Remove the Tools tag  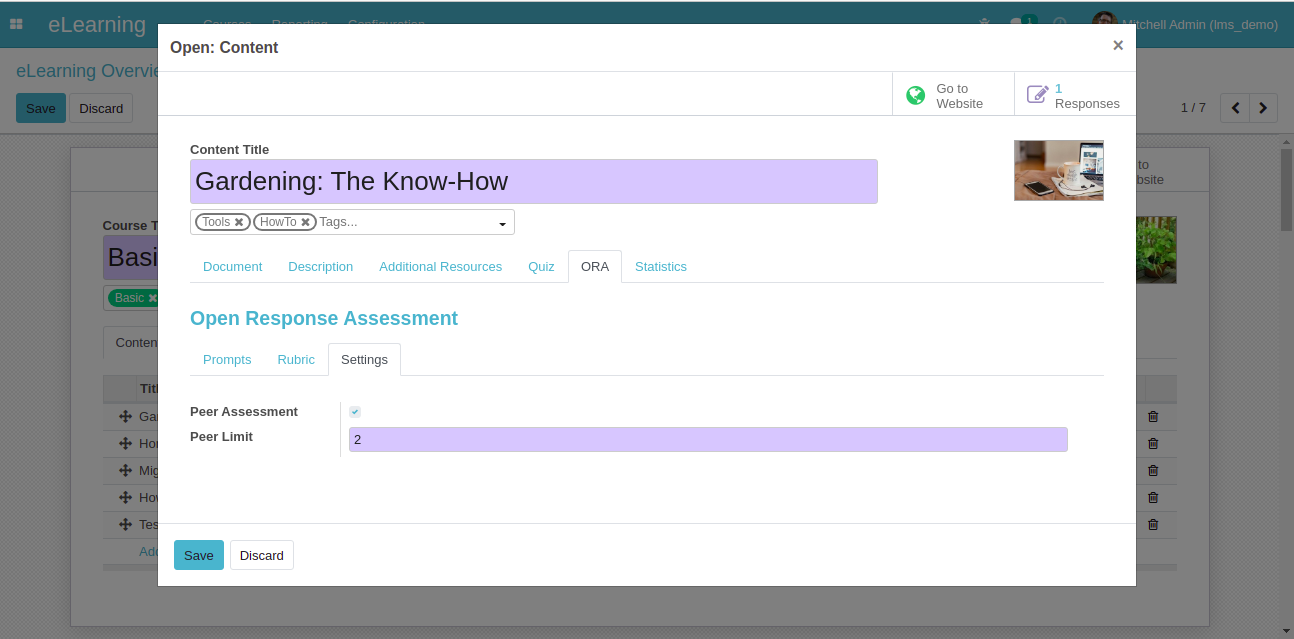[x=239, y=222]
